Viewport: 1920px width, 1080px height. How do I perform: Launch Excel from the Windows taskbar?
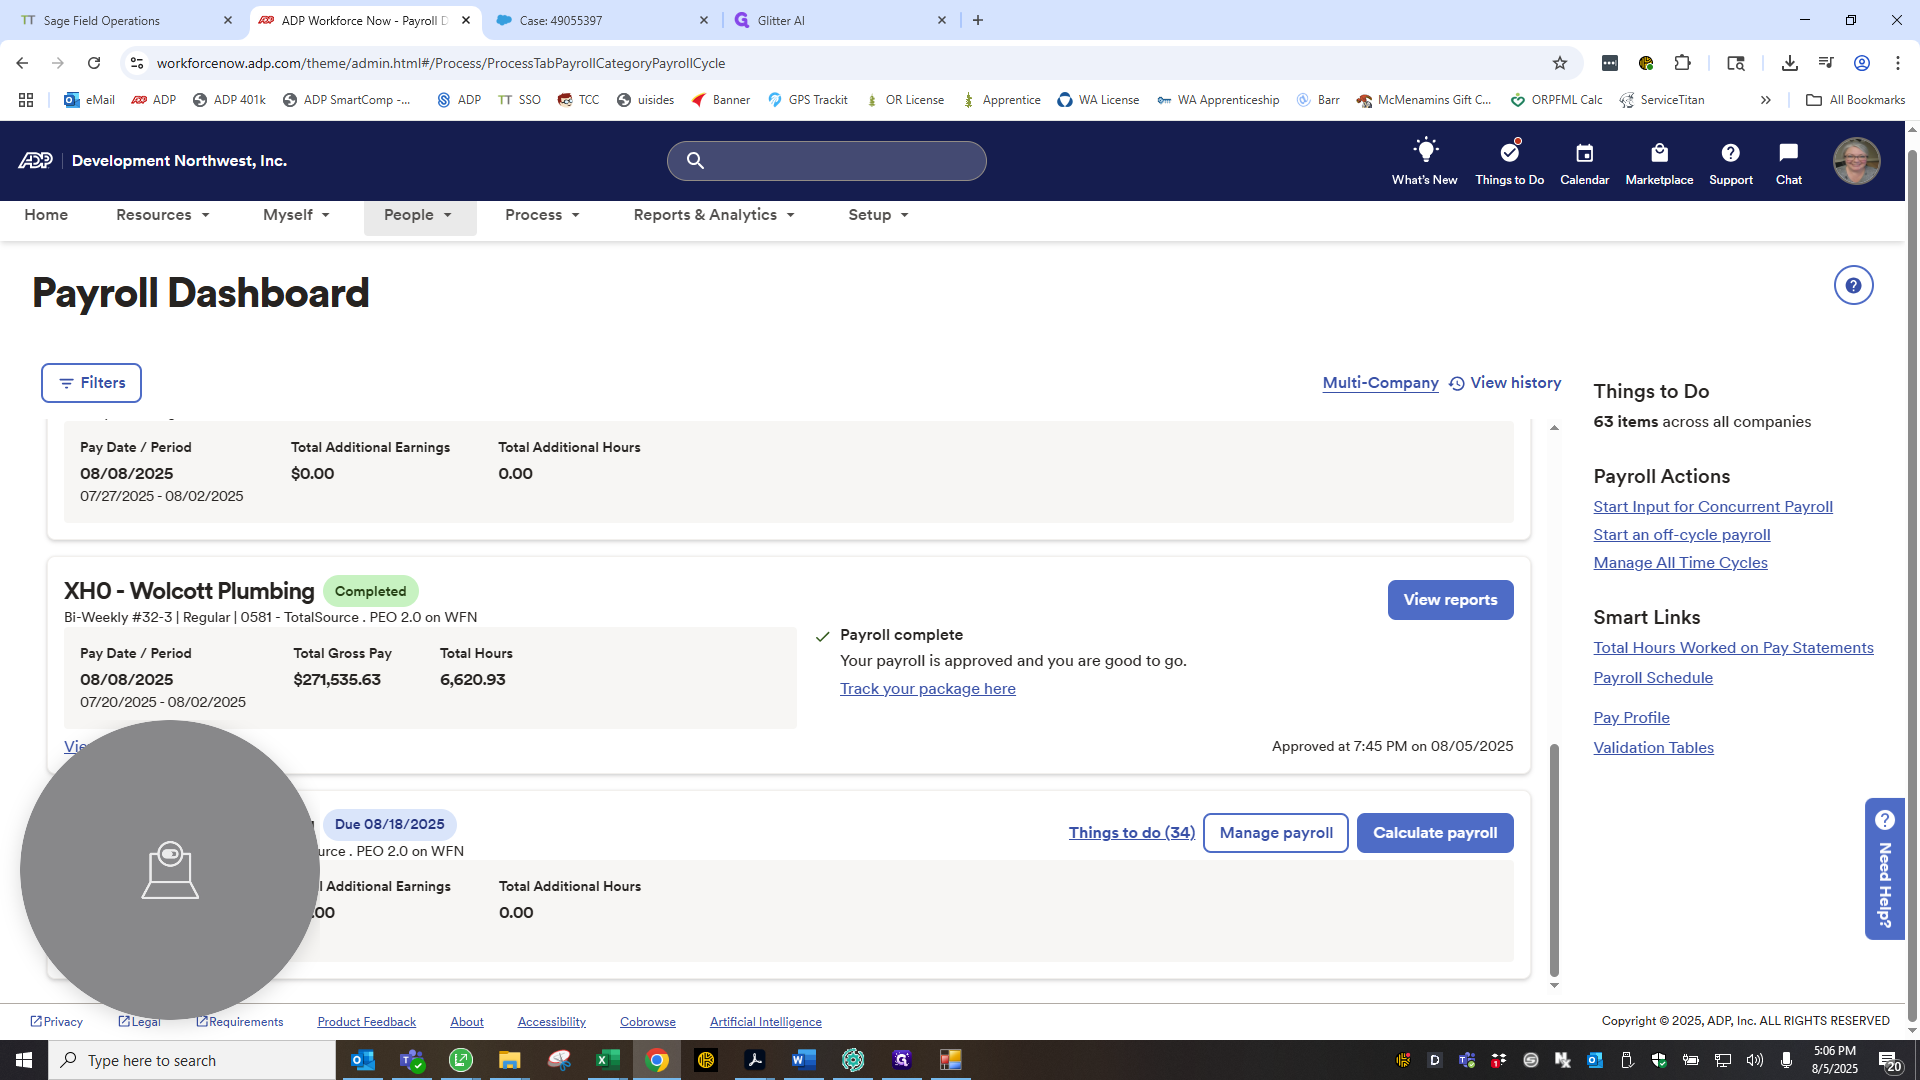(x=607, y=1060)
